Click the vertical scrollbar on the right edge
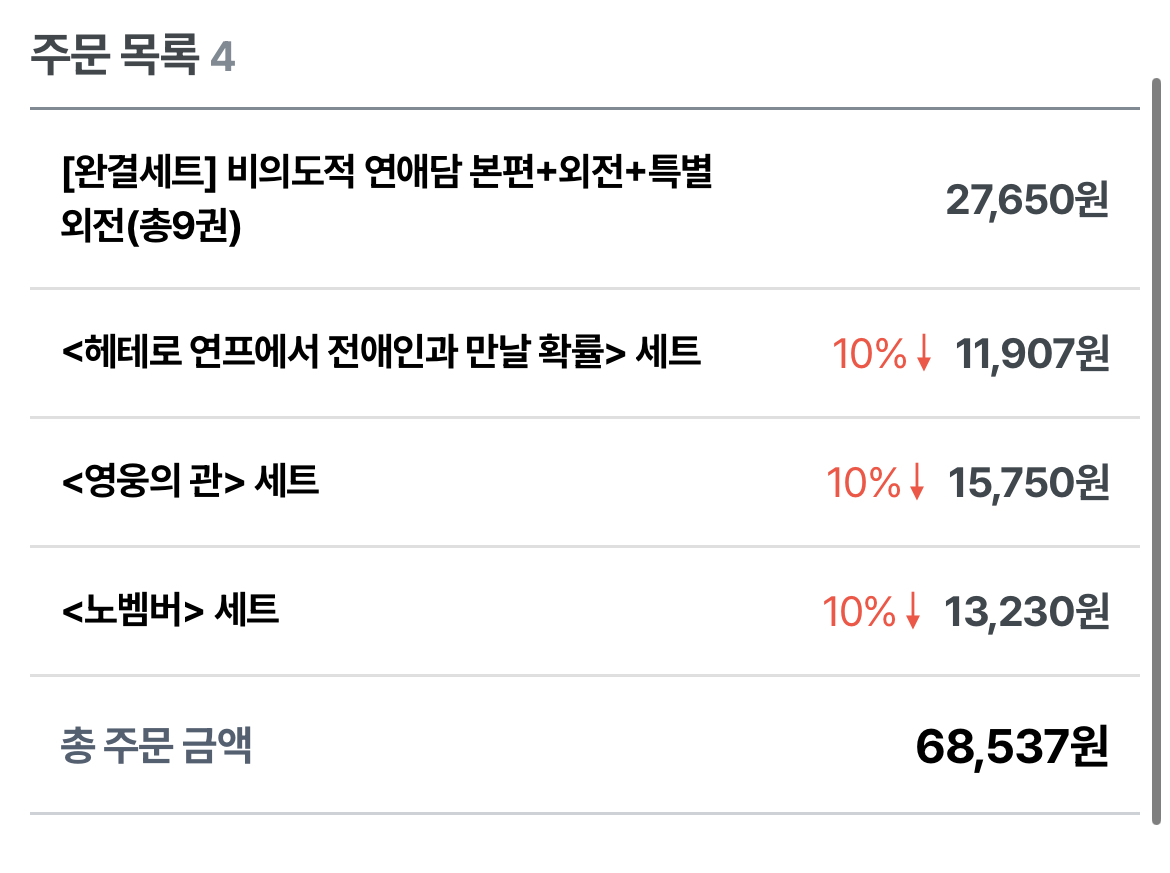 click(x=1157, y=450)
